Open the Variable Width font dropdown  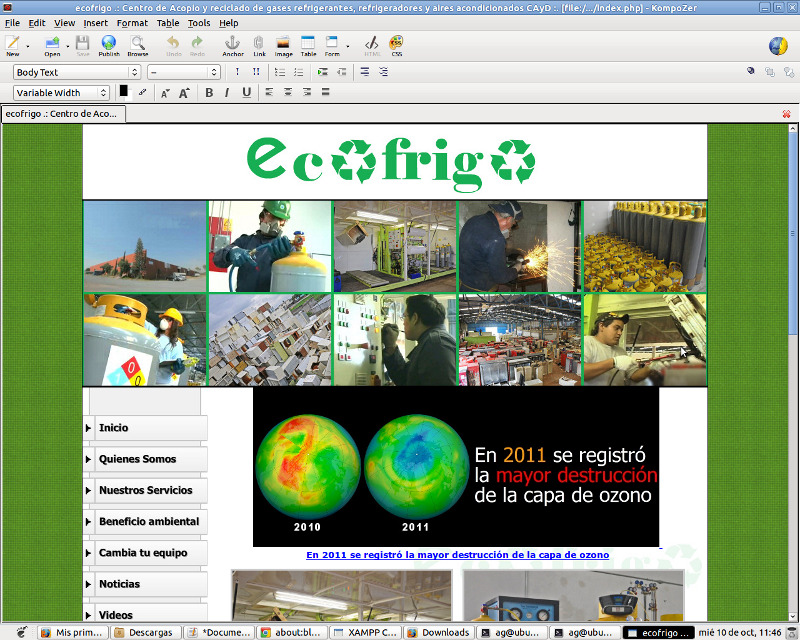click(61, 92)
